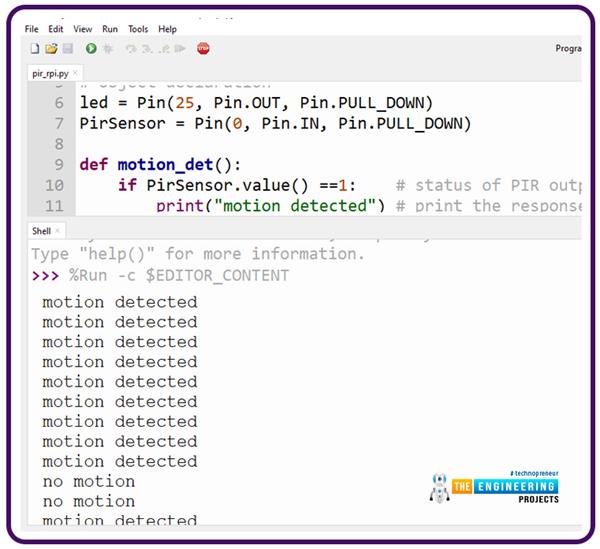
Task: Click the Step out debugger icon
Action: [x=161, y=49]
